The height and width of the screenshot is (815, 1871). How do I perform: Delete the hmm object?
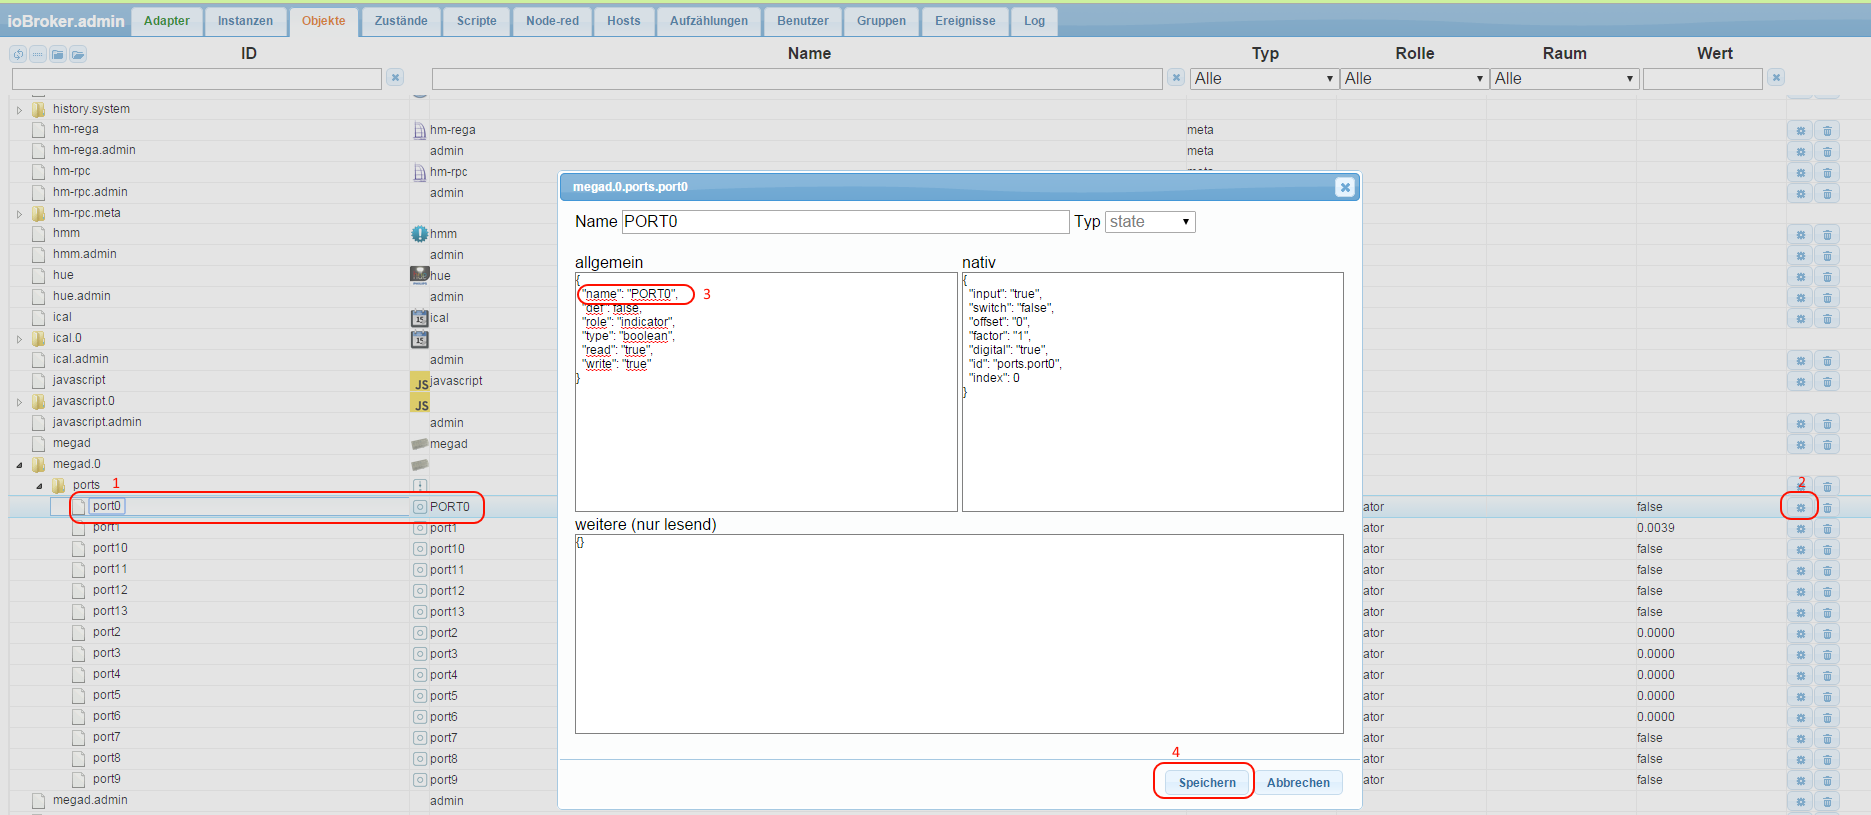[1827, 235]
